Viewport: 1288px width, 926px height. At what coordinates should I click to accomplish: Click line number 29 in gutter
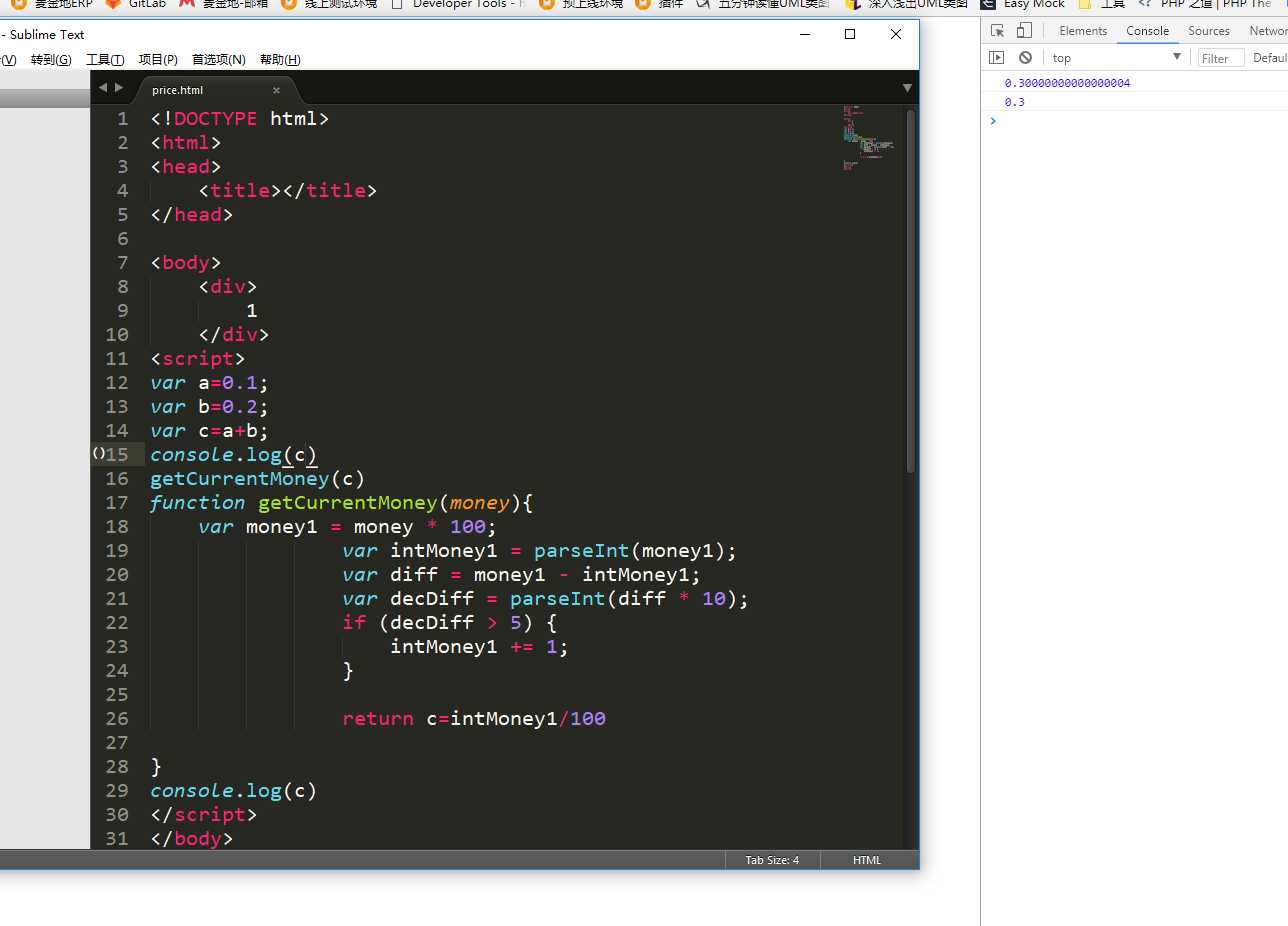tap(117, 791)
